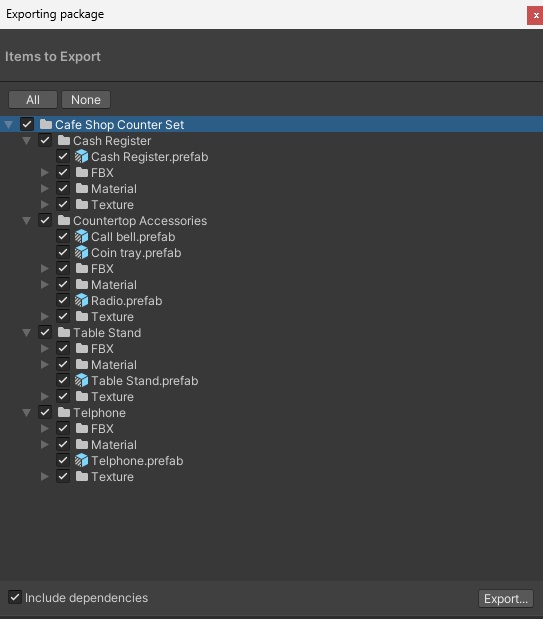
Task: Expand the FBX folder under Cash Register
Action: (x=45, y=173)
